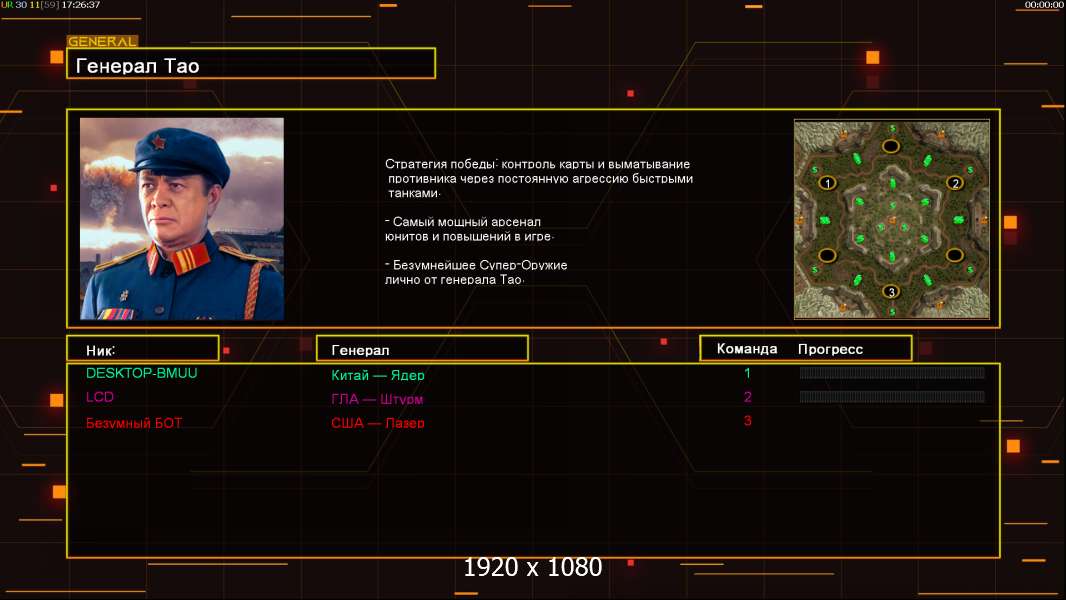Click LCD's loading progress bar
Image resolution: width=1066 pixels, height=600 pixels.
coord(892,396)
